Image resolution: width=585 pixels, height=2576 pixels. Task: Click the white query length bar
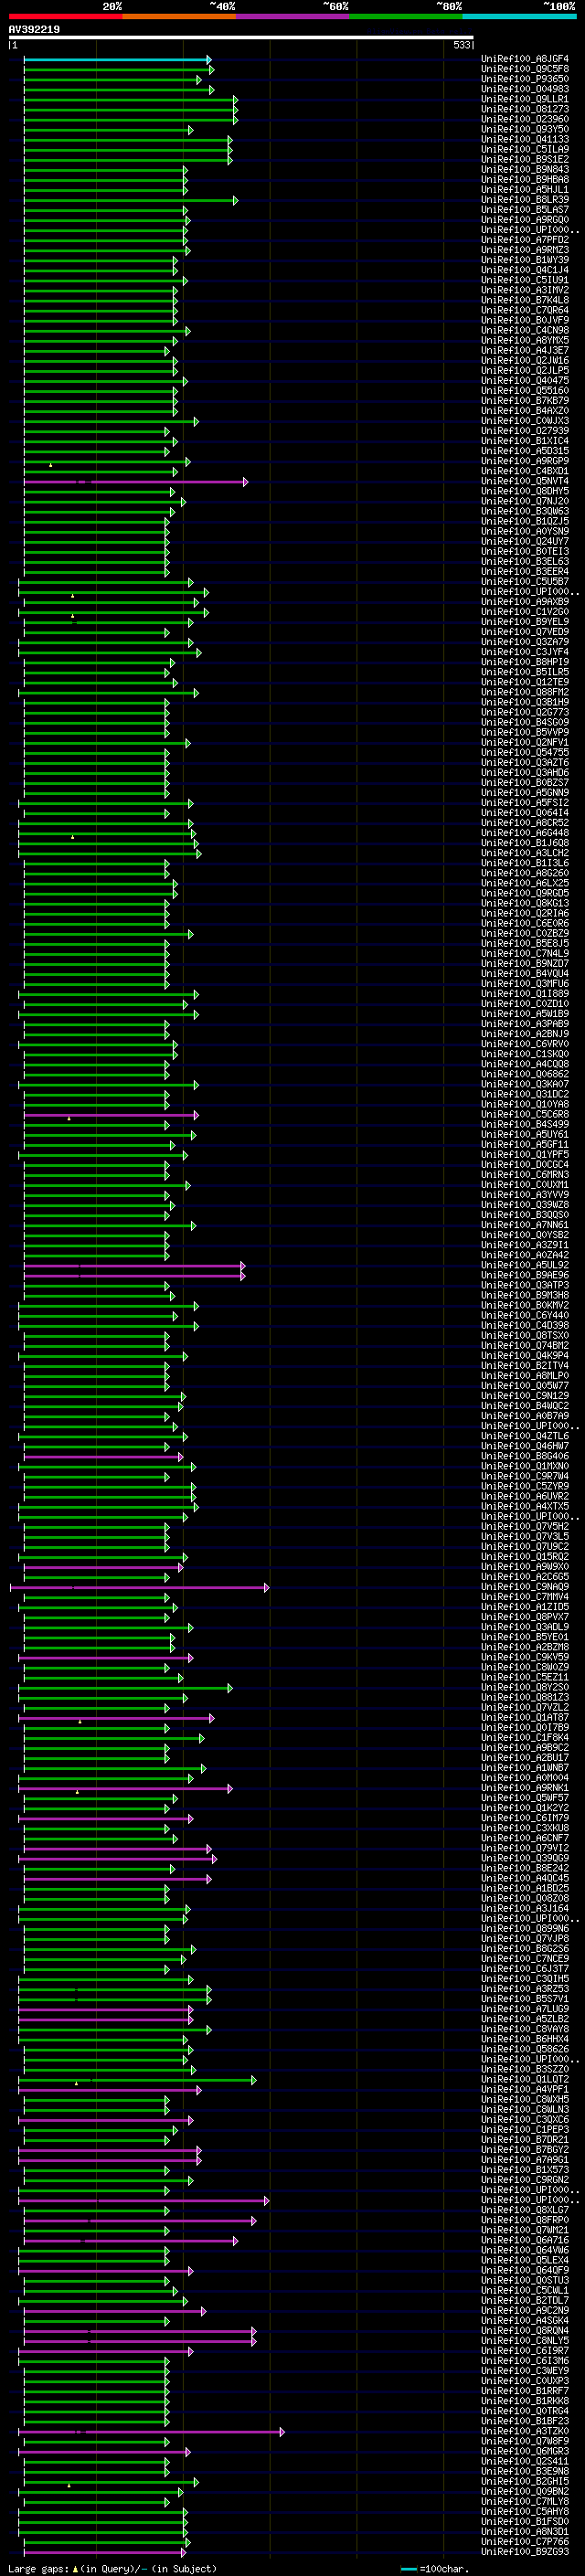point(241,38)
